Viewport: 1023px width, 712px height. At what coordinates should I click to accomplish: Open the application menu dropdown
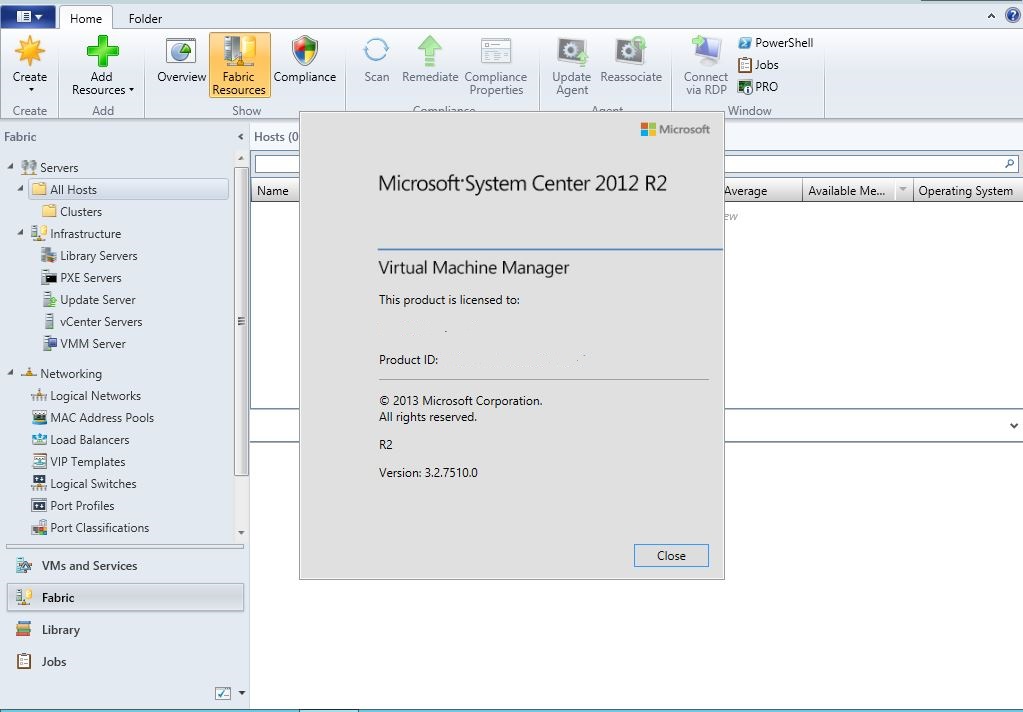point(28,16)
